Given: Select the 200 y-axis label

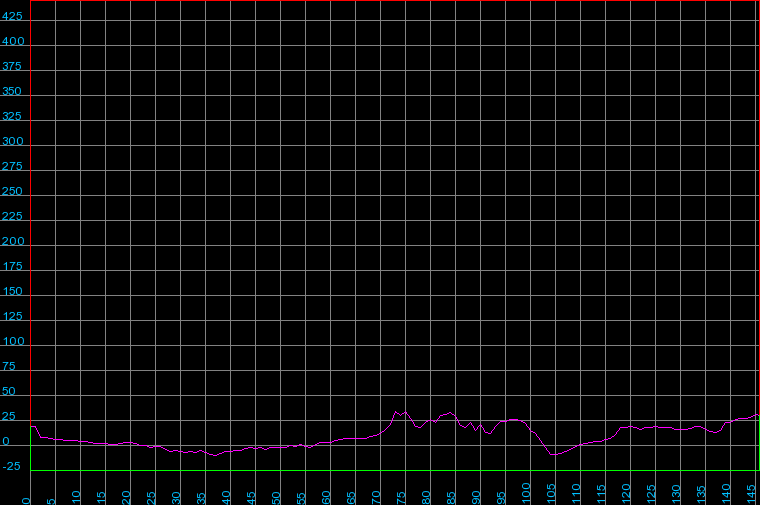Looking at the screenshot, I should pos(12,242).
